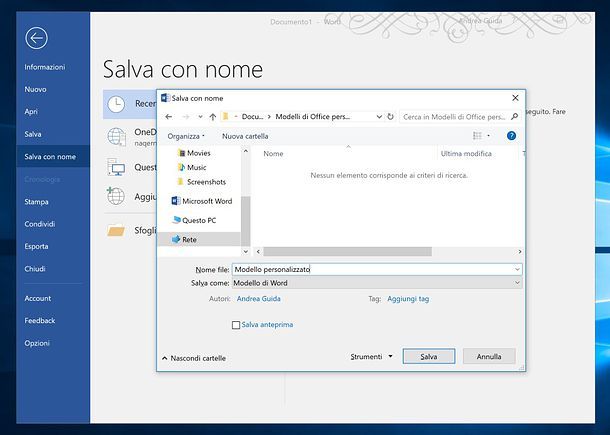Viewport: 610px width, 435px height.
Task: Open Esporta in the Word sidebar
Action: point(36,246)
